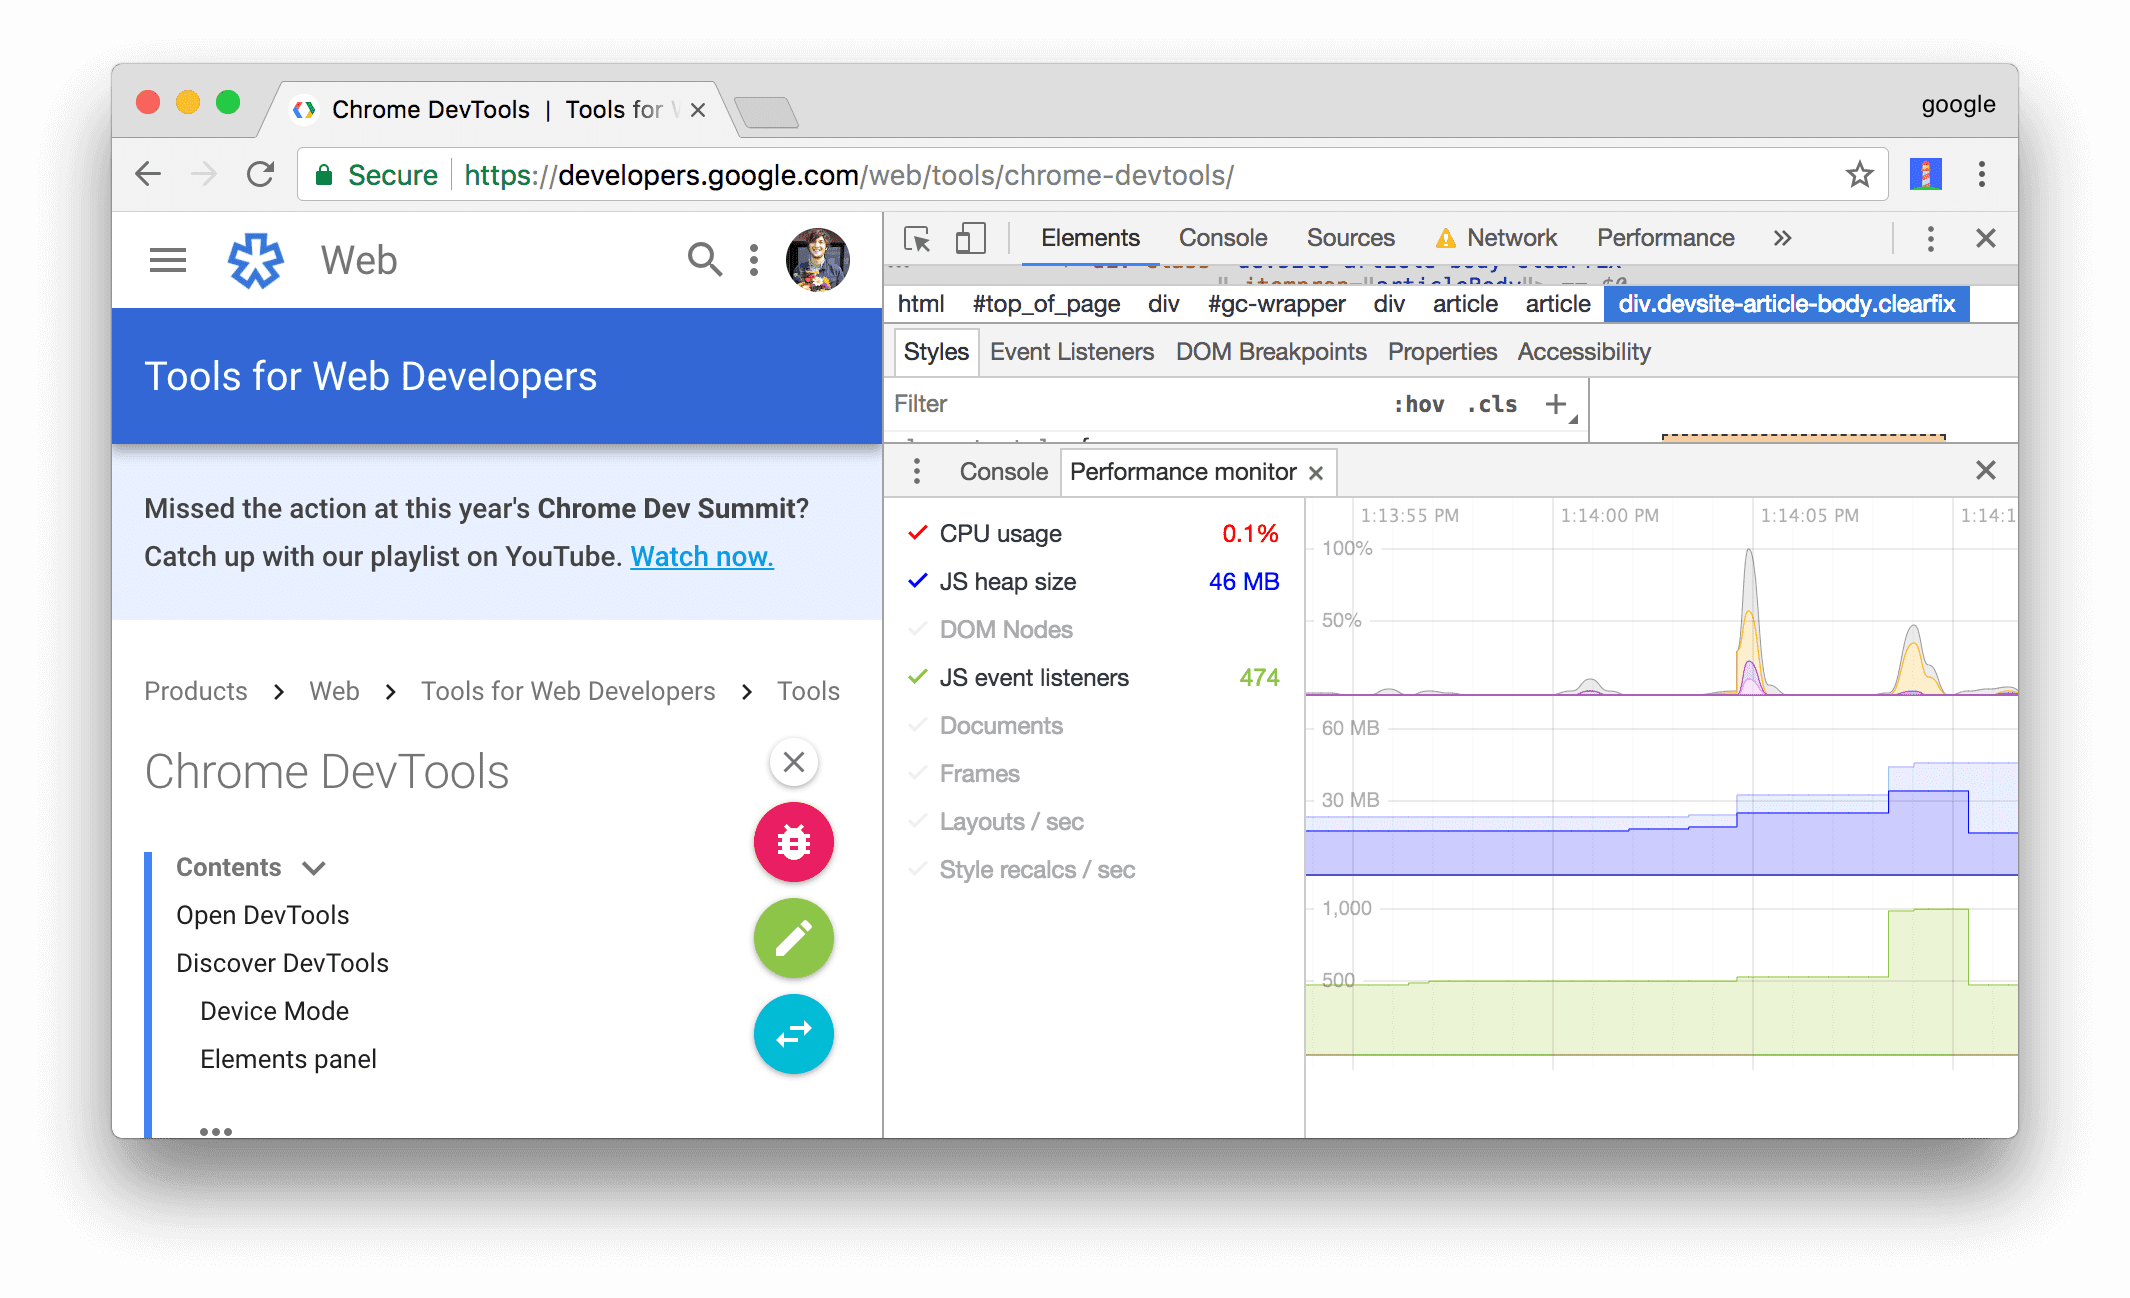Switch to the Performance tab

click(1663, 239)
